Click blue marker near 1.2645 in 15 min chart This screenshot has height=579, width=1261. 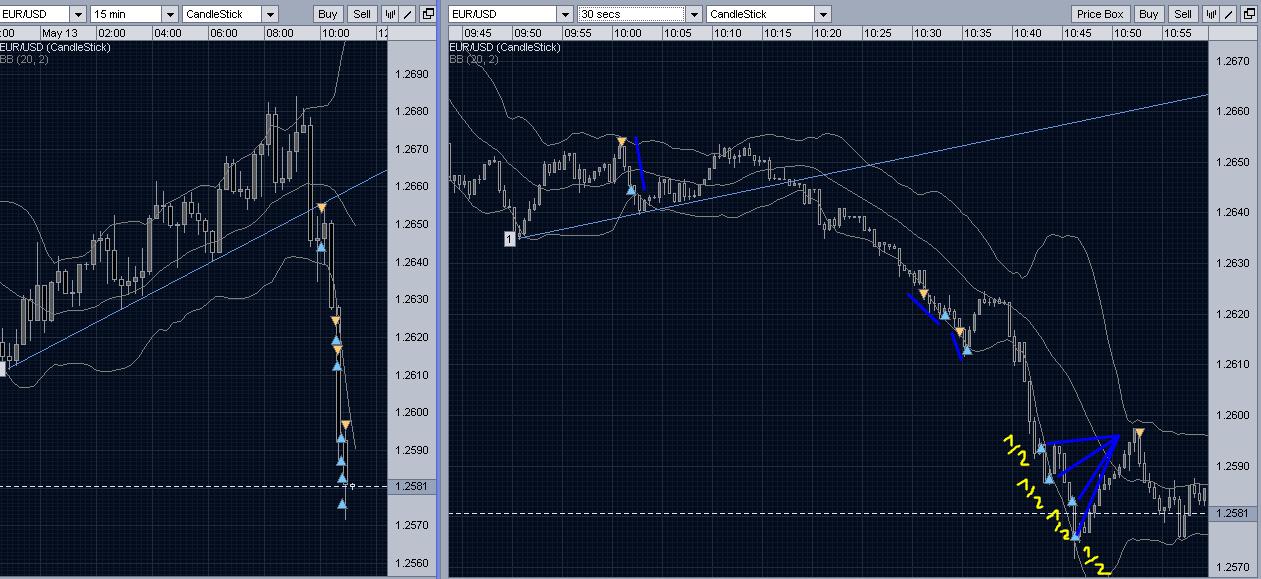[x=321, y=246]
